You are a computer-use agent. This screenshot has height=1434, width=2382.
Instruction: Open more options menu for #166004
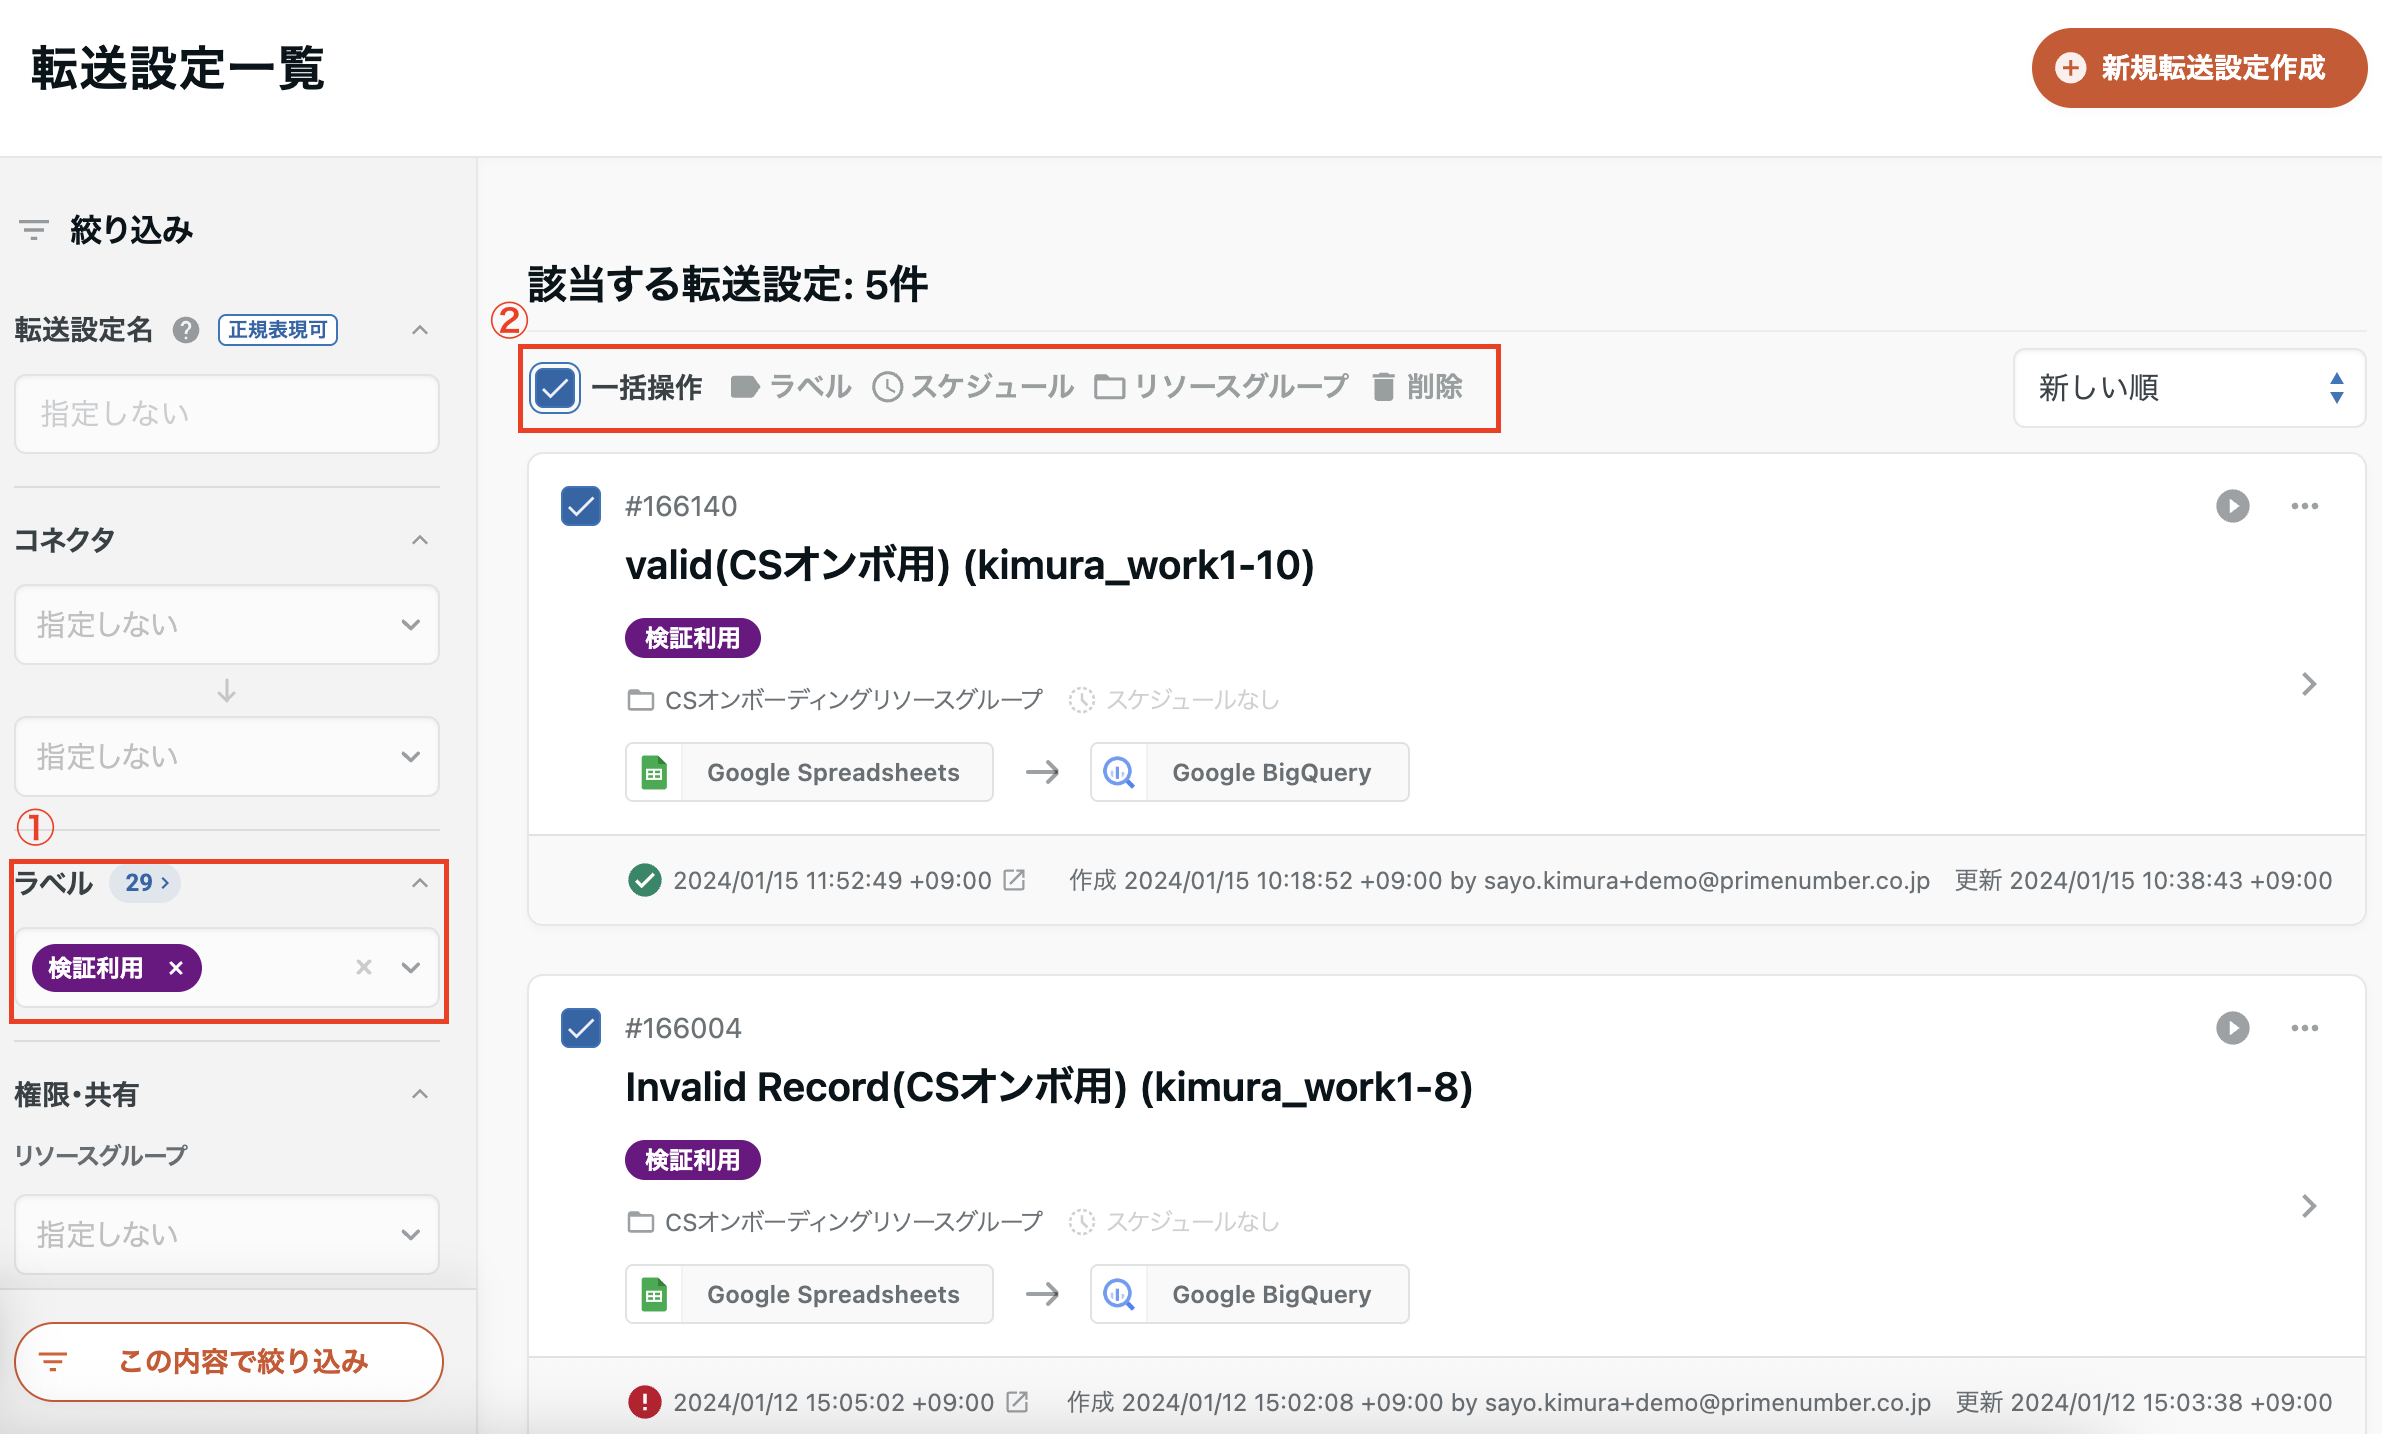(2304, 1028)
